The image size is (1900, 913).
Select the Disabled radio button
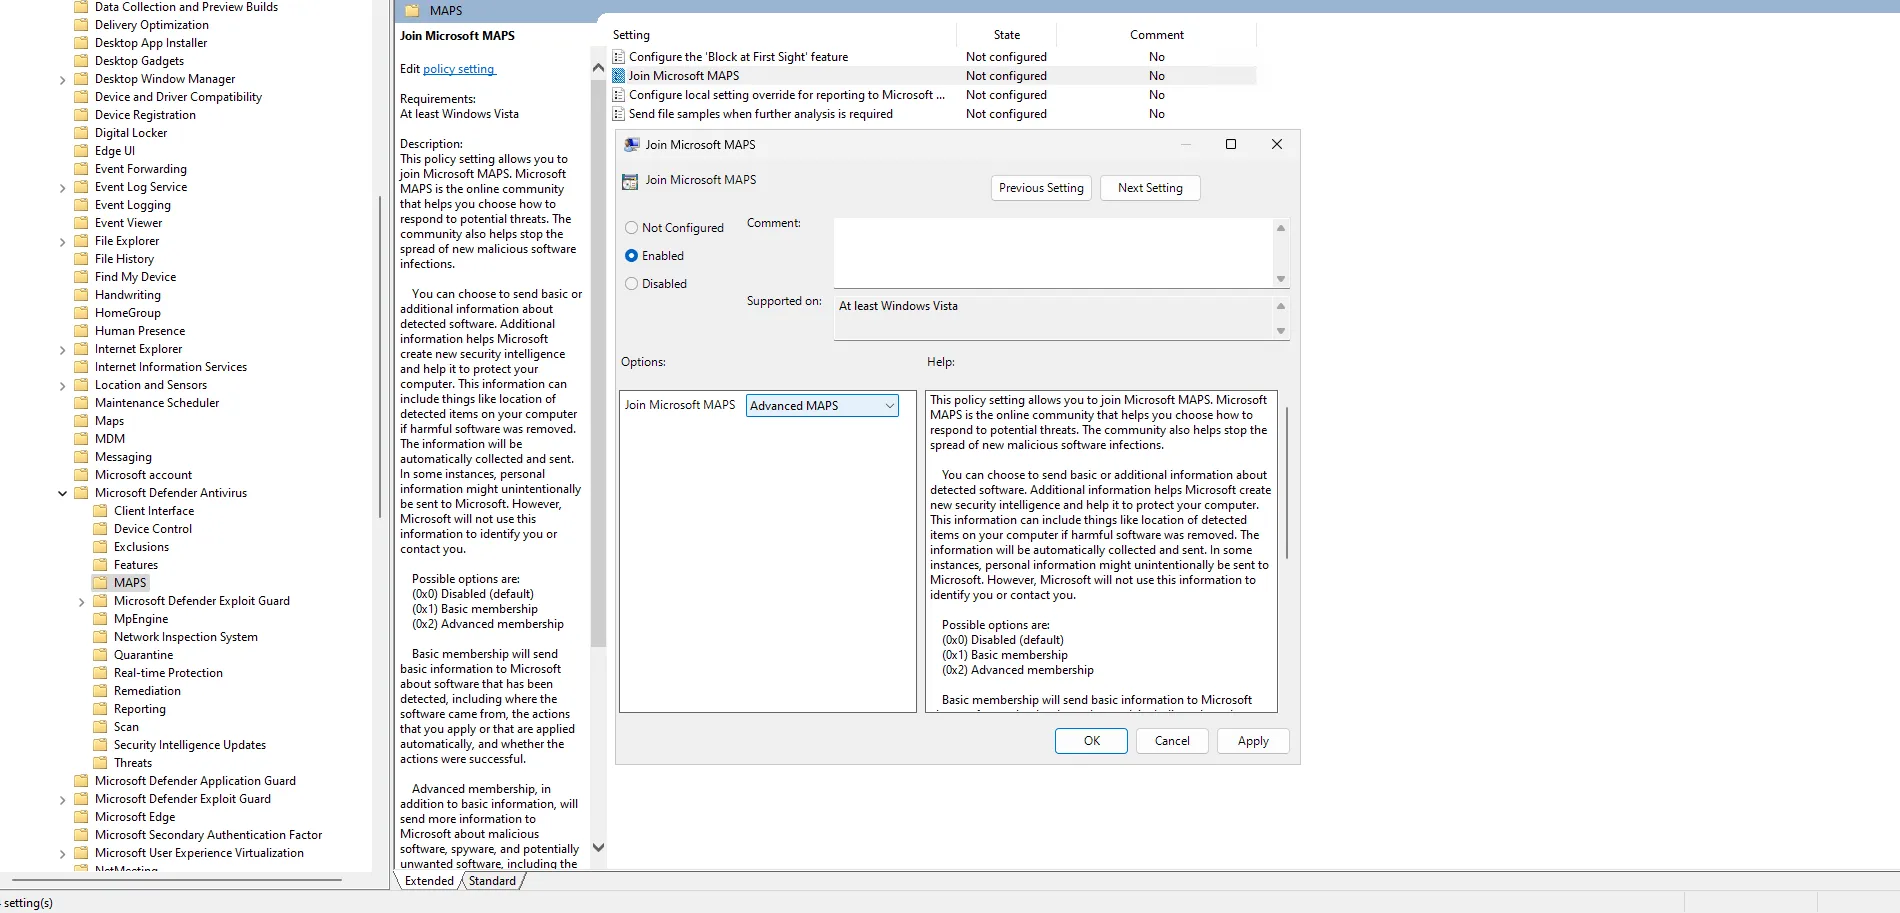pyautogui.click(x=631, y=283)
